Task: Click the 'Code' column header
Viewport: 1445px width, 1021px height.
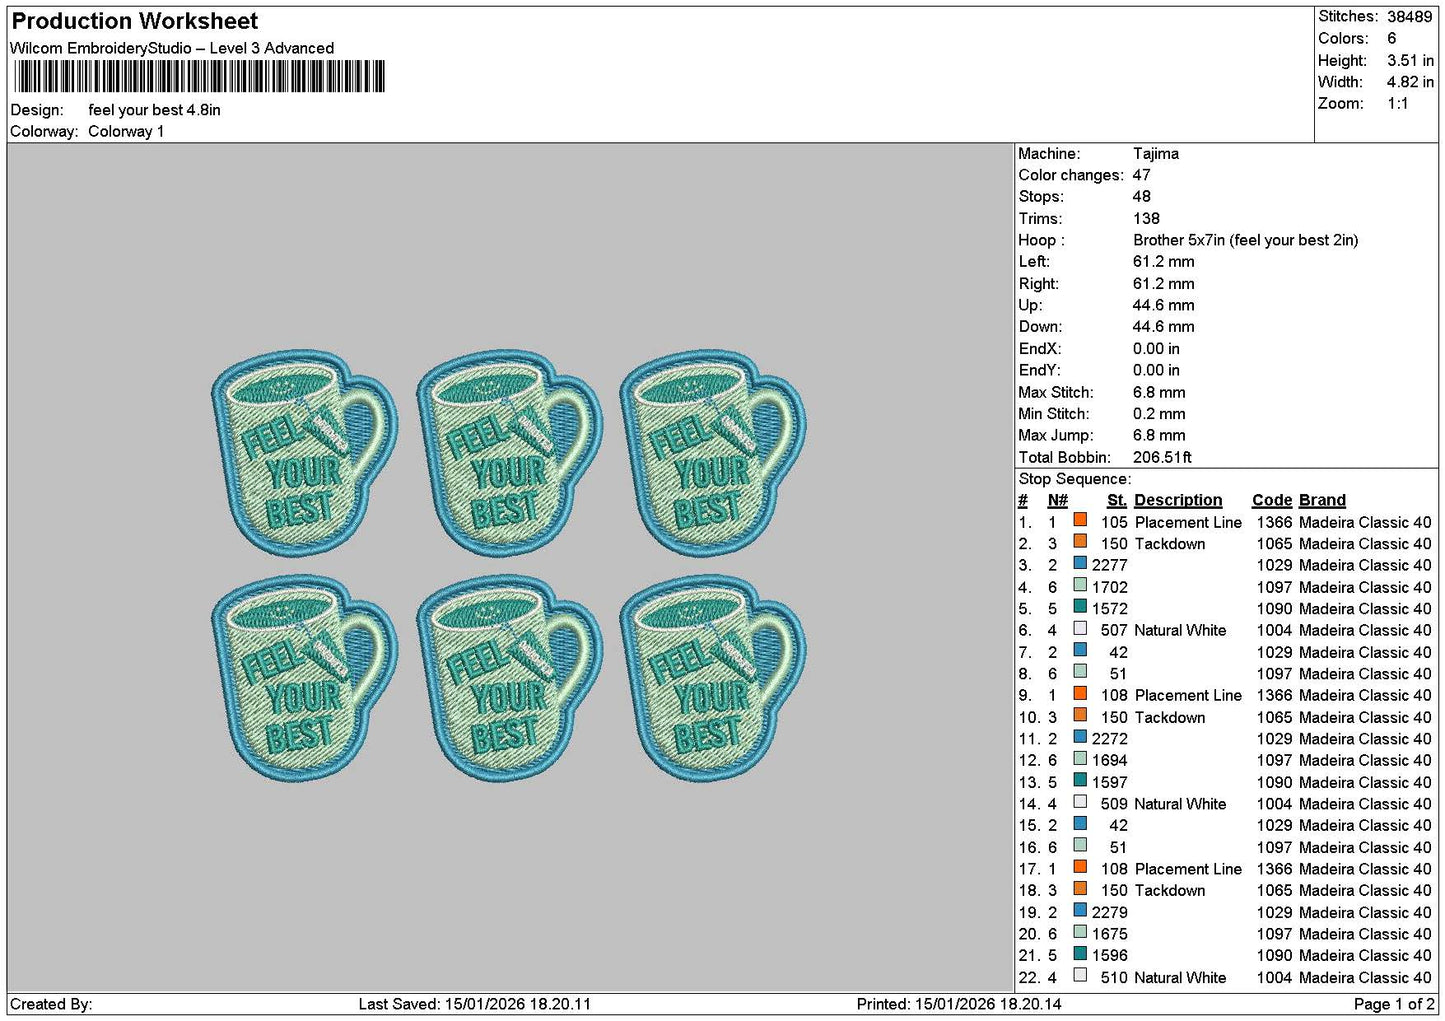Action: 1272,501
